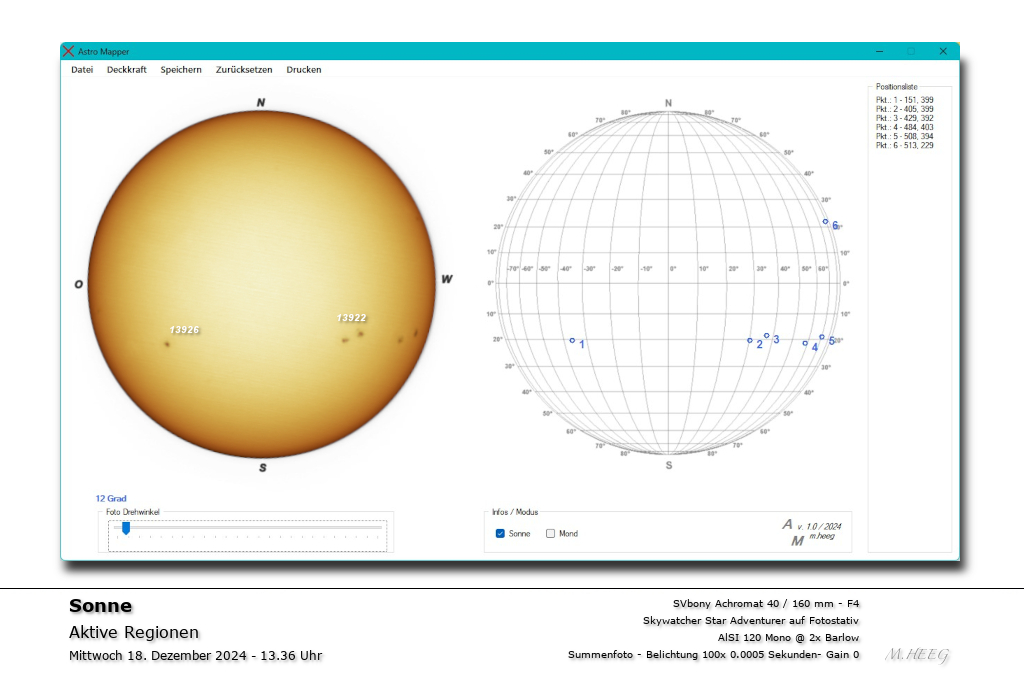
Task: Disable the Sonne checkbox
Action: (500, 533)
